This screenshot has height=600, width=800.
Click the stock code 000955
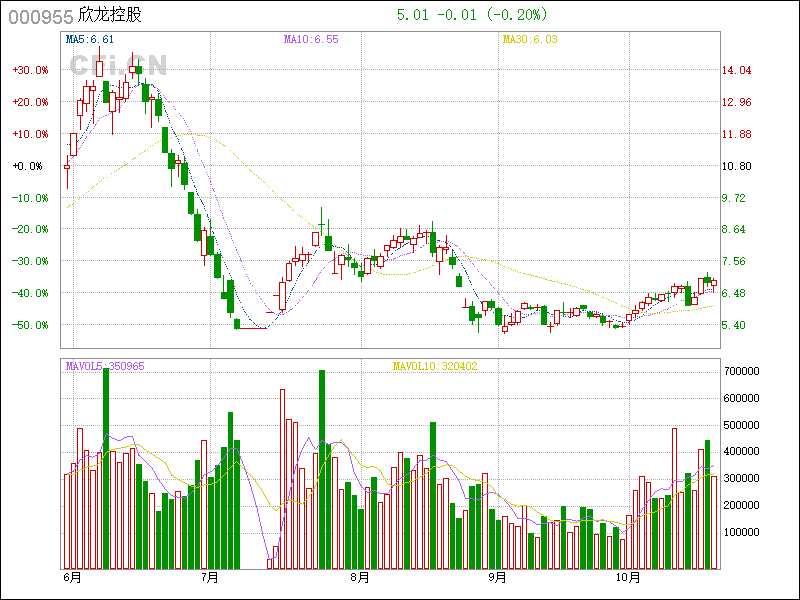coord(40,16)
